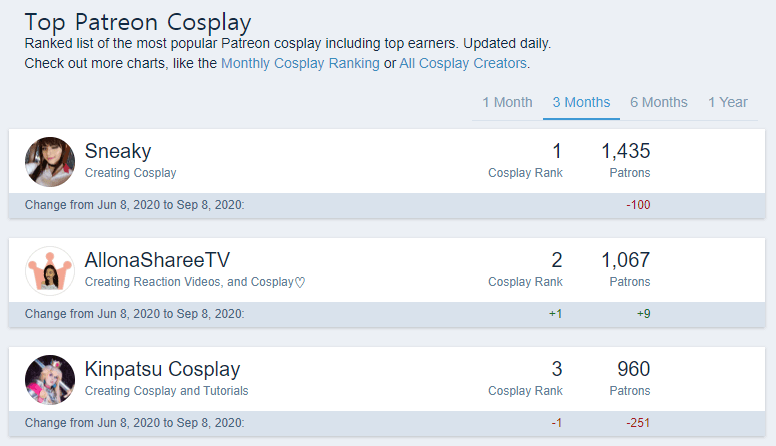Click Creating Reaction Videos, and Cosplay subtitle
Screen dimensions: 776x446
point(194,282)
